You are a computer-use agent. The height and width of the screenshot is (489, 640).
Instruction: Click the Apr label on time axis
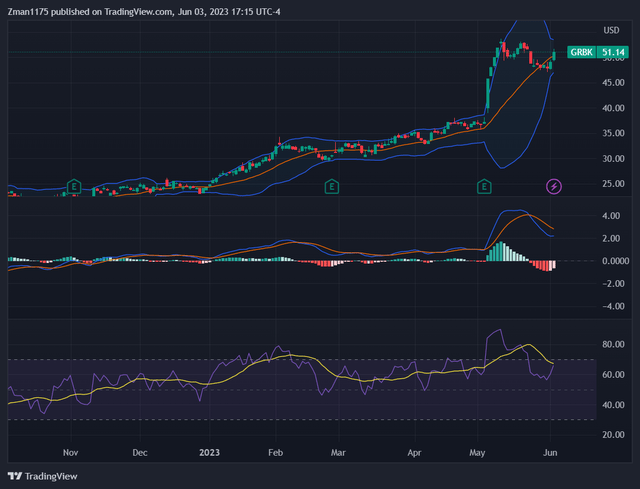pyautogui.click(x=414, y=453)
